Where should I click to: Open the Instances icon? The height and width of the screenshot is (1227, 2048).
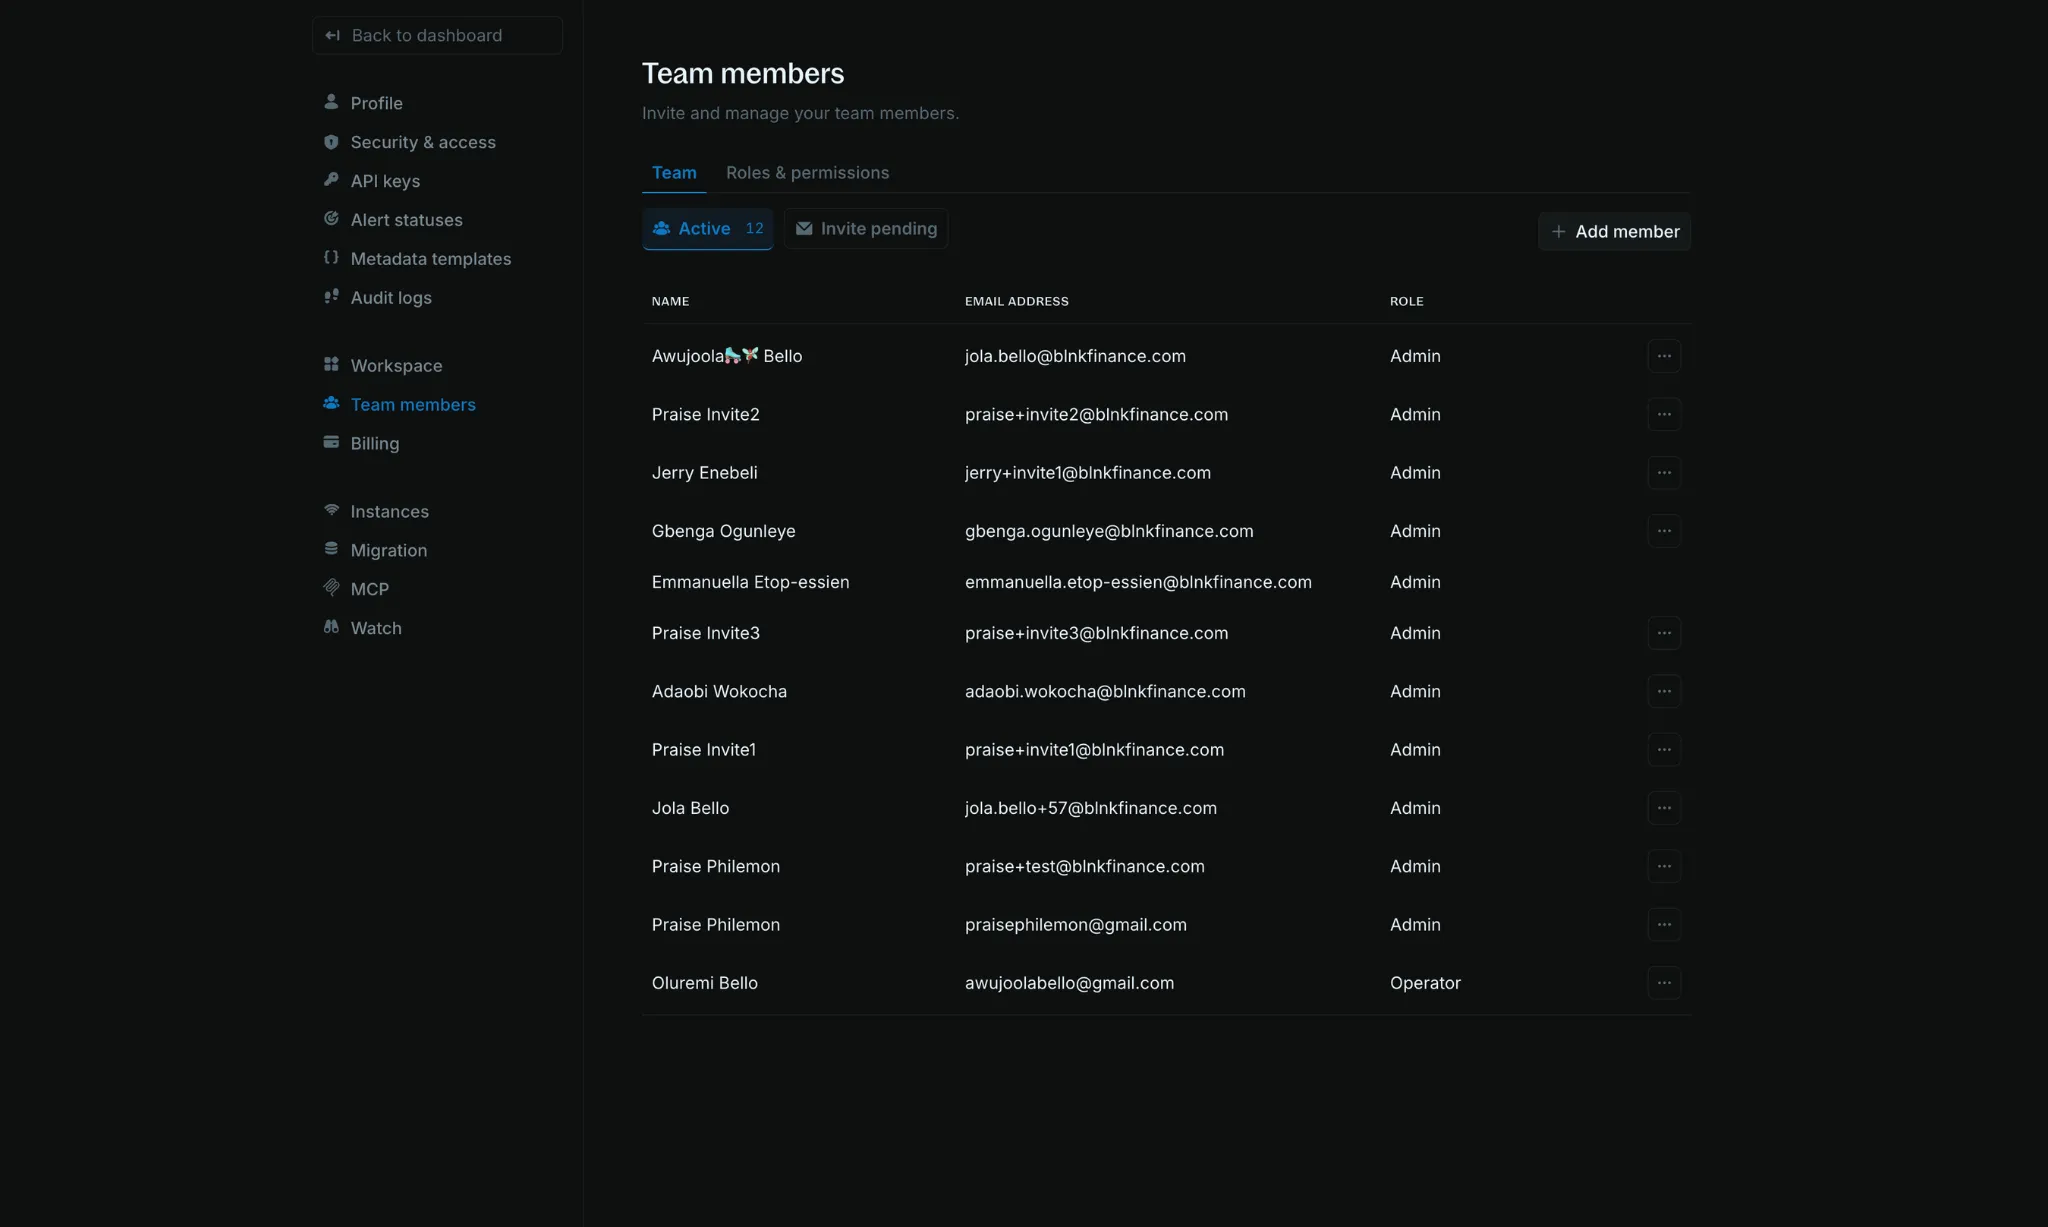click(x=331, y=511)
